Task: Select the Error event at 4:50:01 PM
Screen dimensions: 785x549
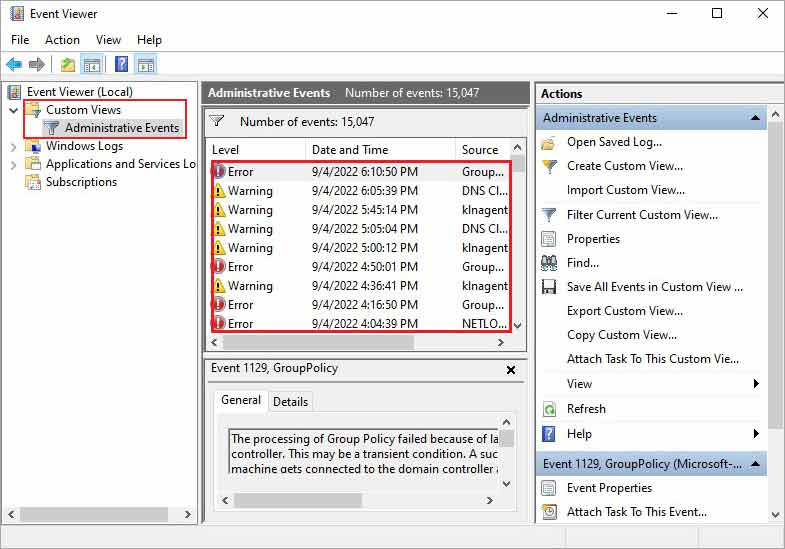Action: pos(360,267)
